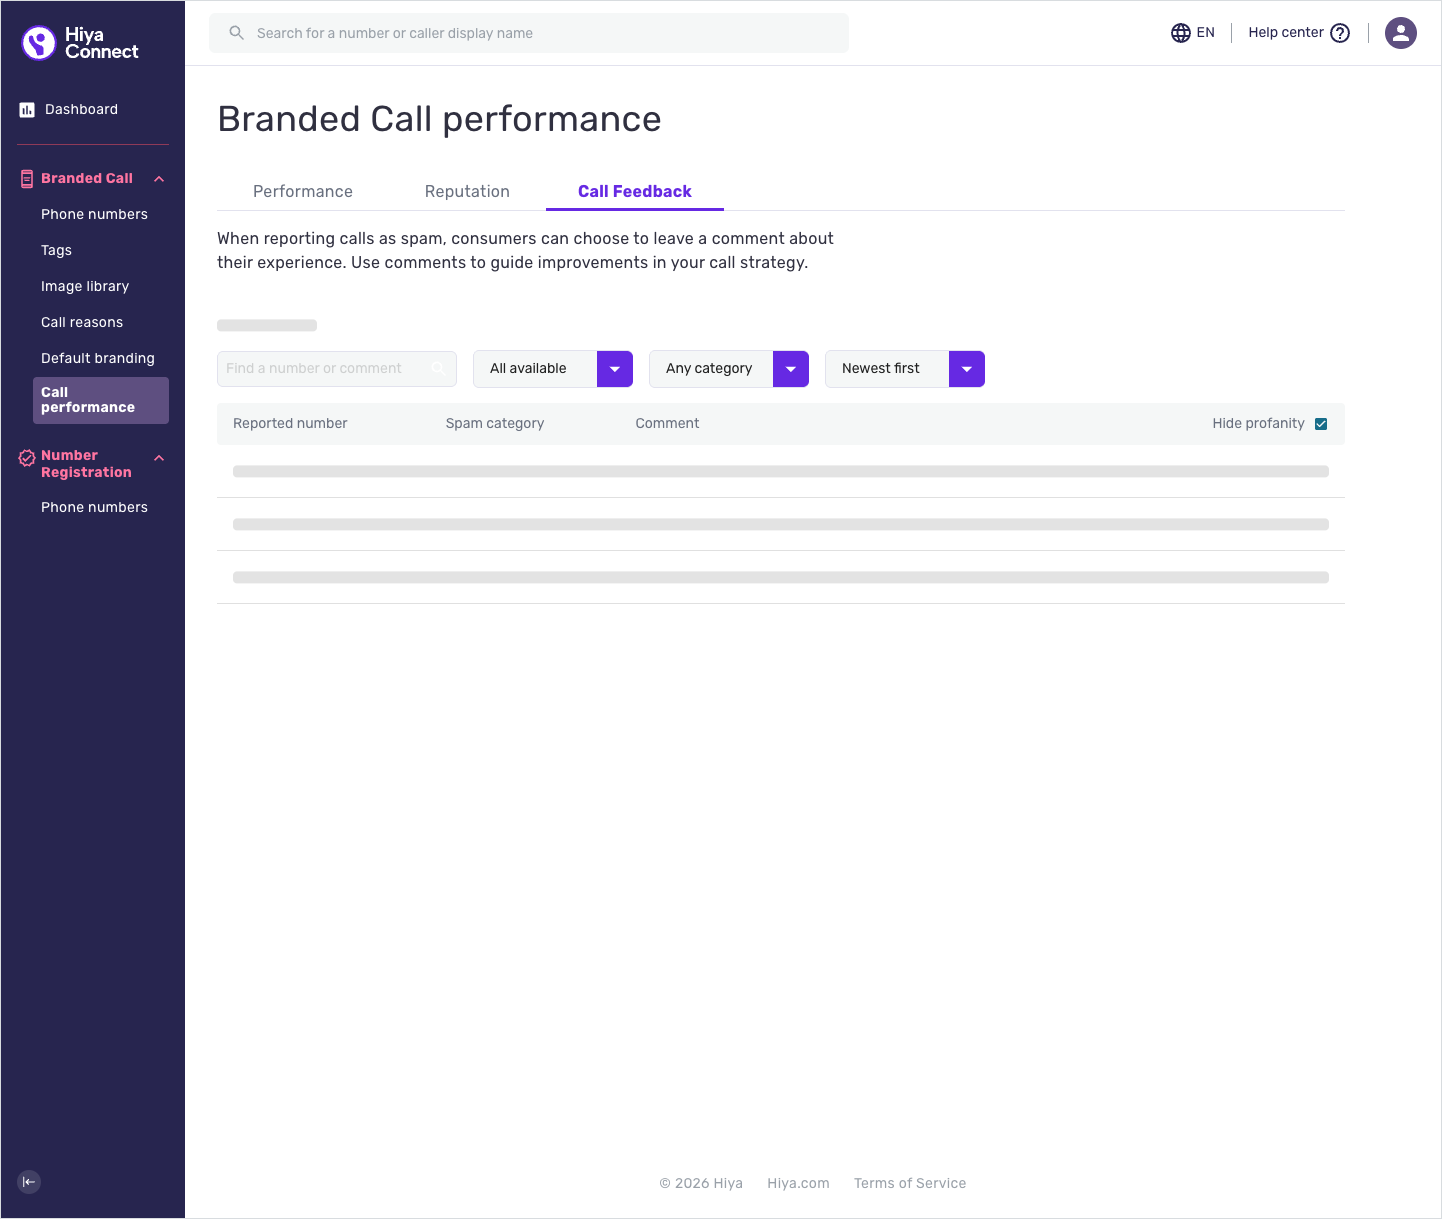Click the Branded Call performance heading
Viewport: 1442px width, 1219px height.
439,119
